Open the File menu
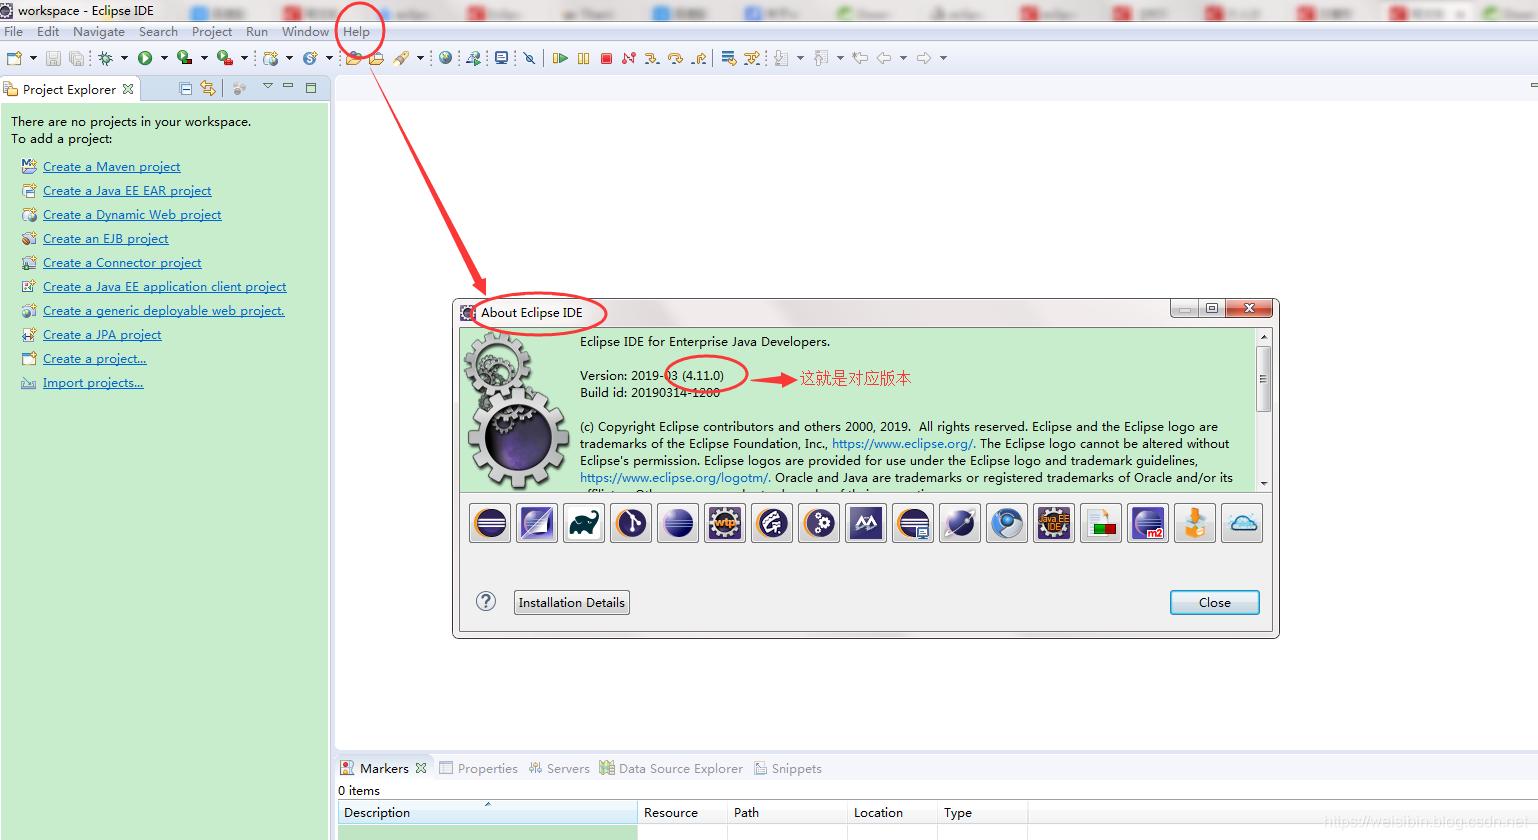Image resolution: width=1538 pixels, height=840 pixels. 14,32
